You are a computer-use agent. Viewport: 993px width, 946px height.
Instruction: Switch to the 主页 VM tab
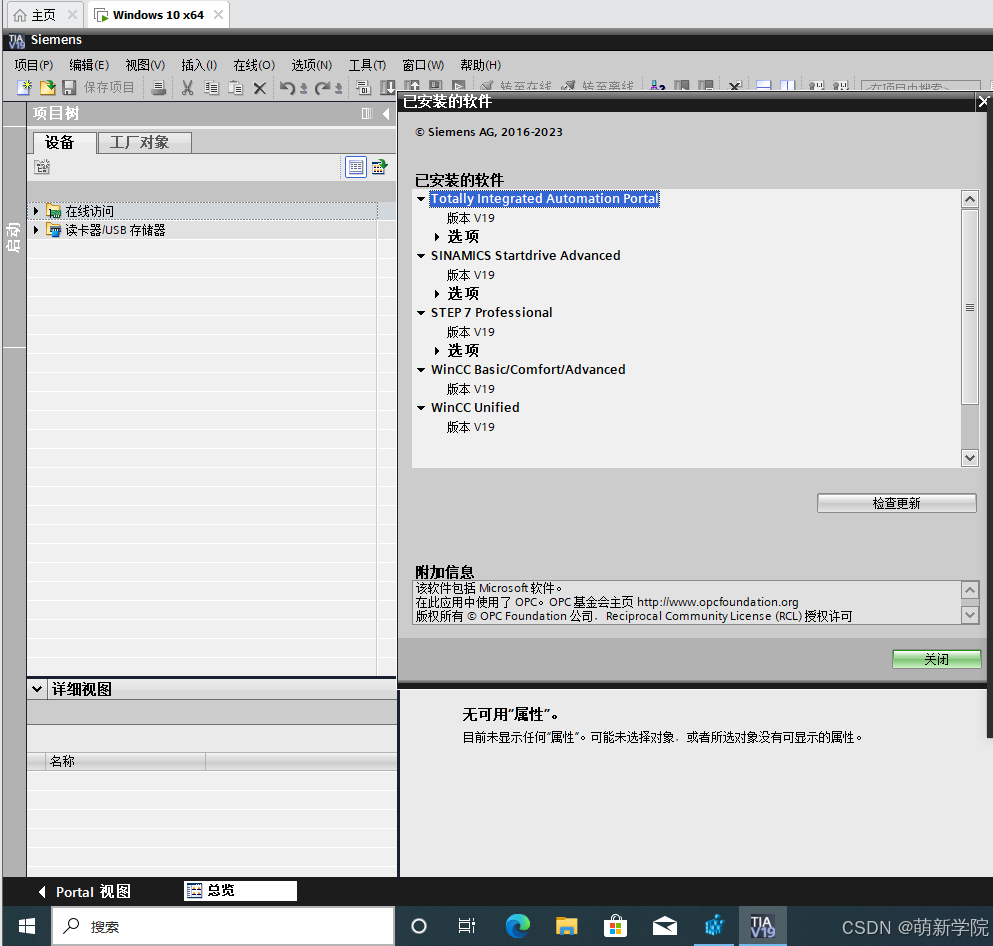(x=43, y=15)
